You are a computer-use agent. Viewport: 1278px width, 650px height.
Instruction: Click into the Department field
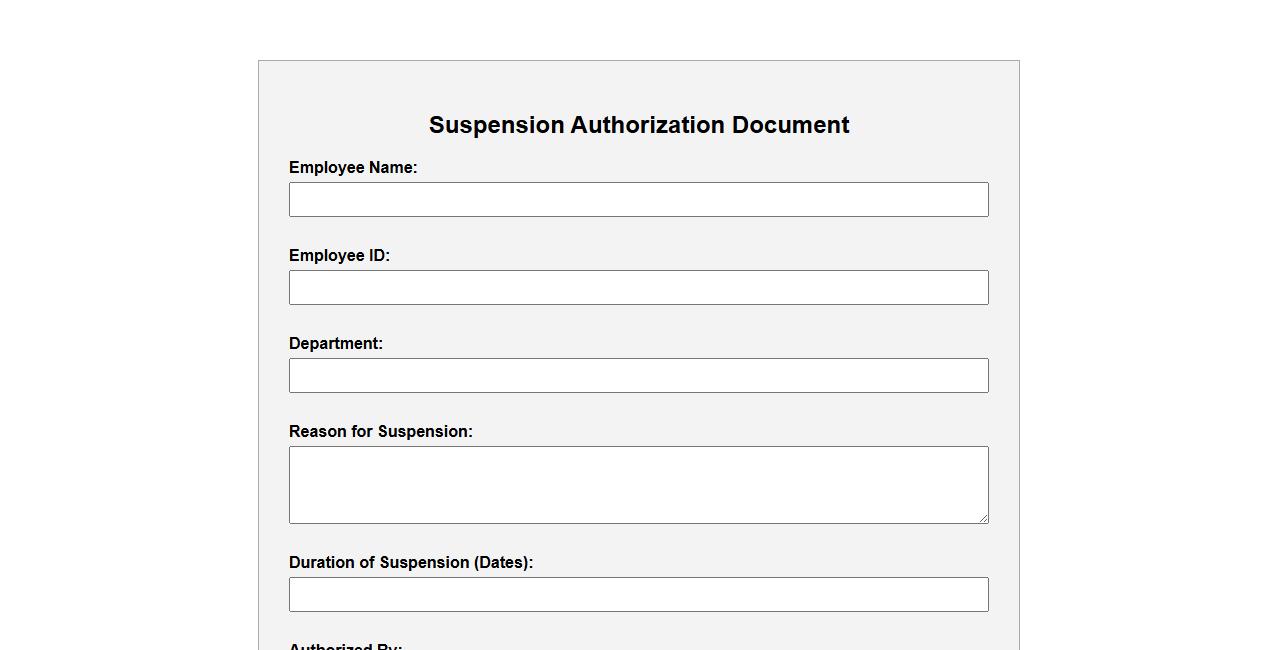pos(638,375)
